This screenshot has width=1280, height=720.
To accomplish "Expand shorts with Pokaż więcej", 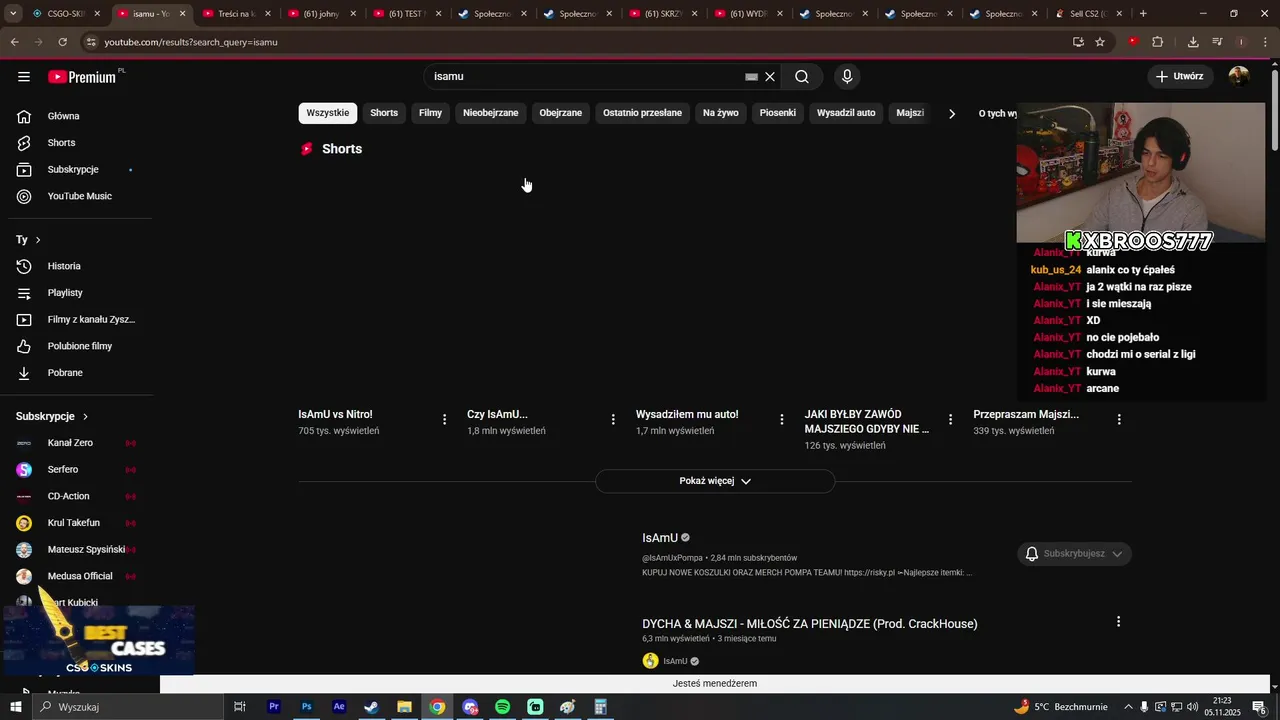I will (x=715, y=481).
